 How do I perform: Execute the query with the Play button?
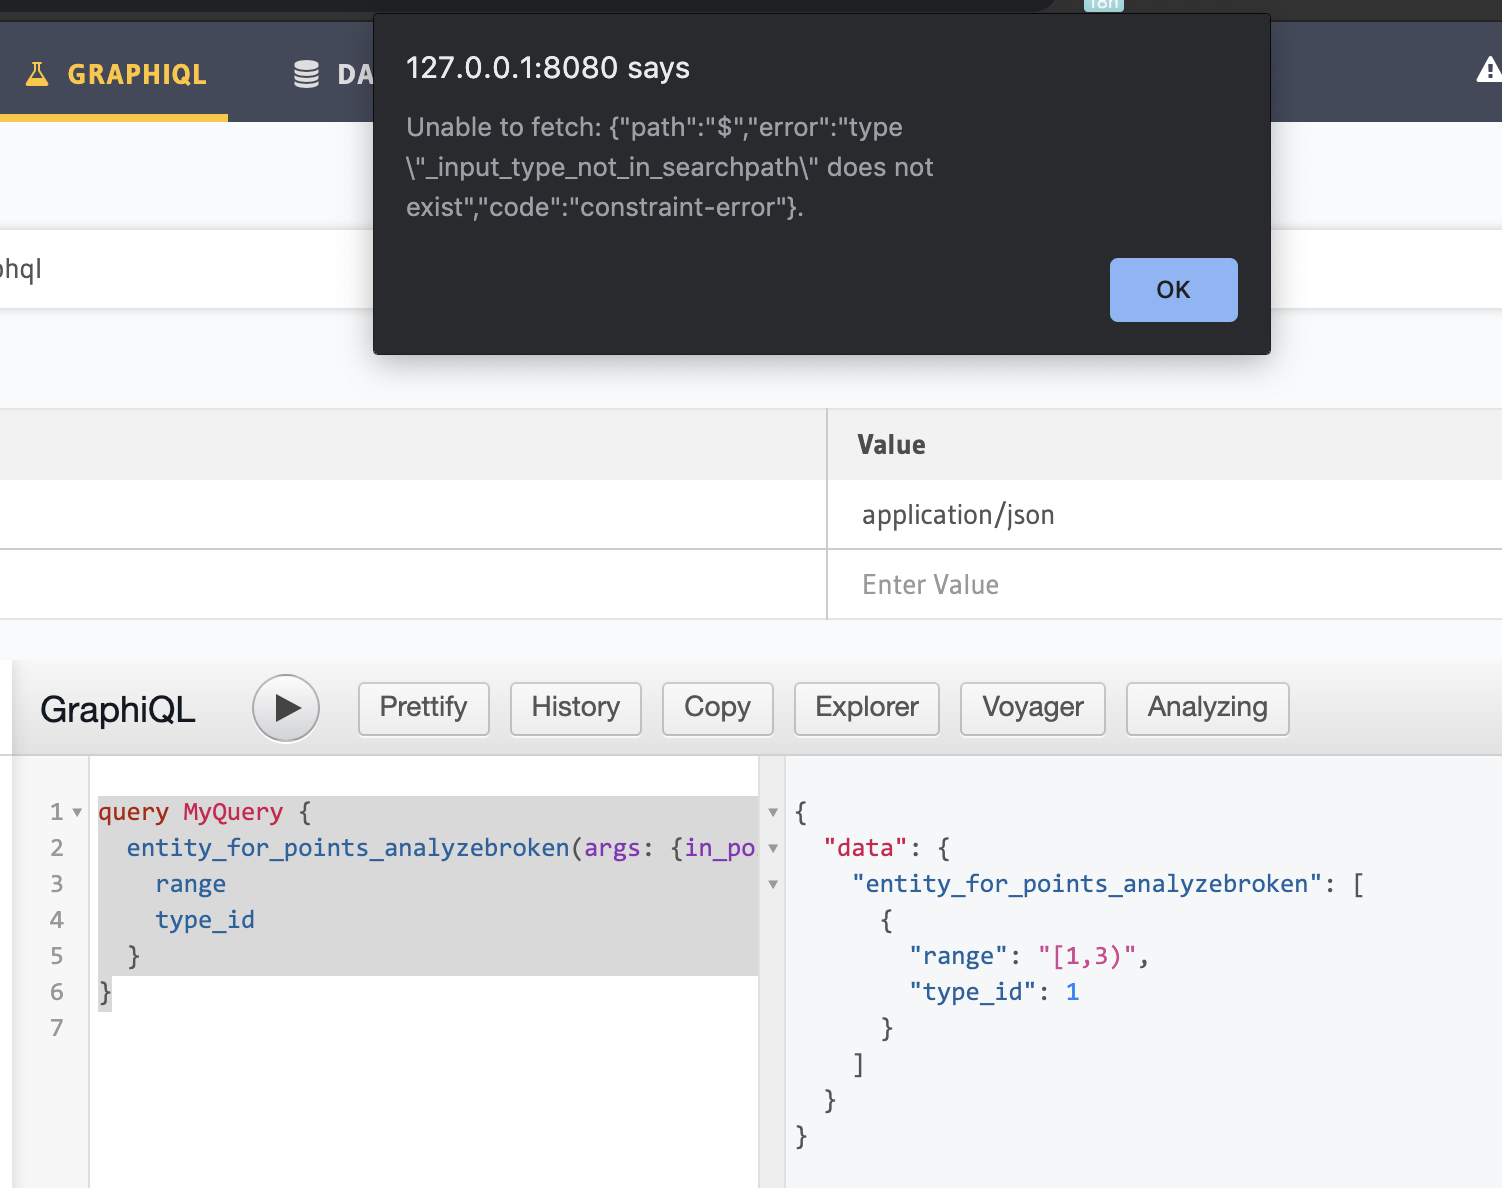pos(286,708)
